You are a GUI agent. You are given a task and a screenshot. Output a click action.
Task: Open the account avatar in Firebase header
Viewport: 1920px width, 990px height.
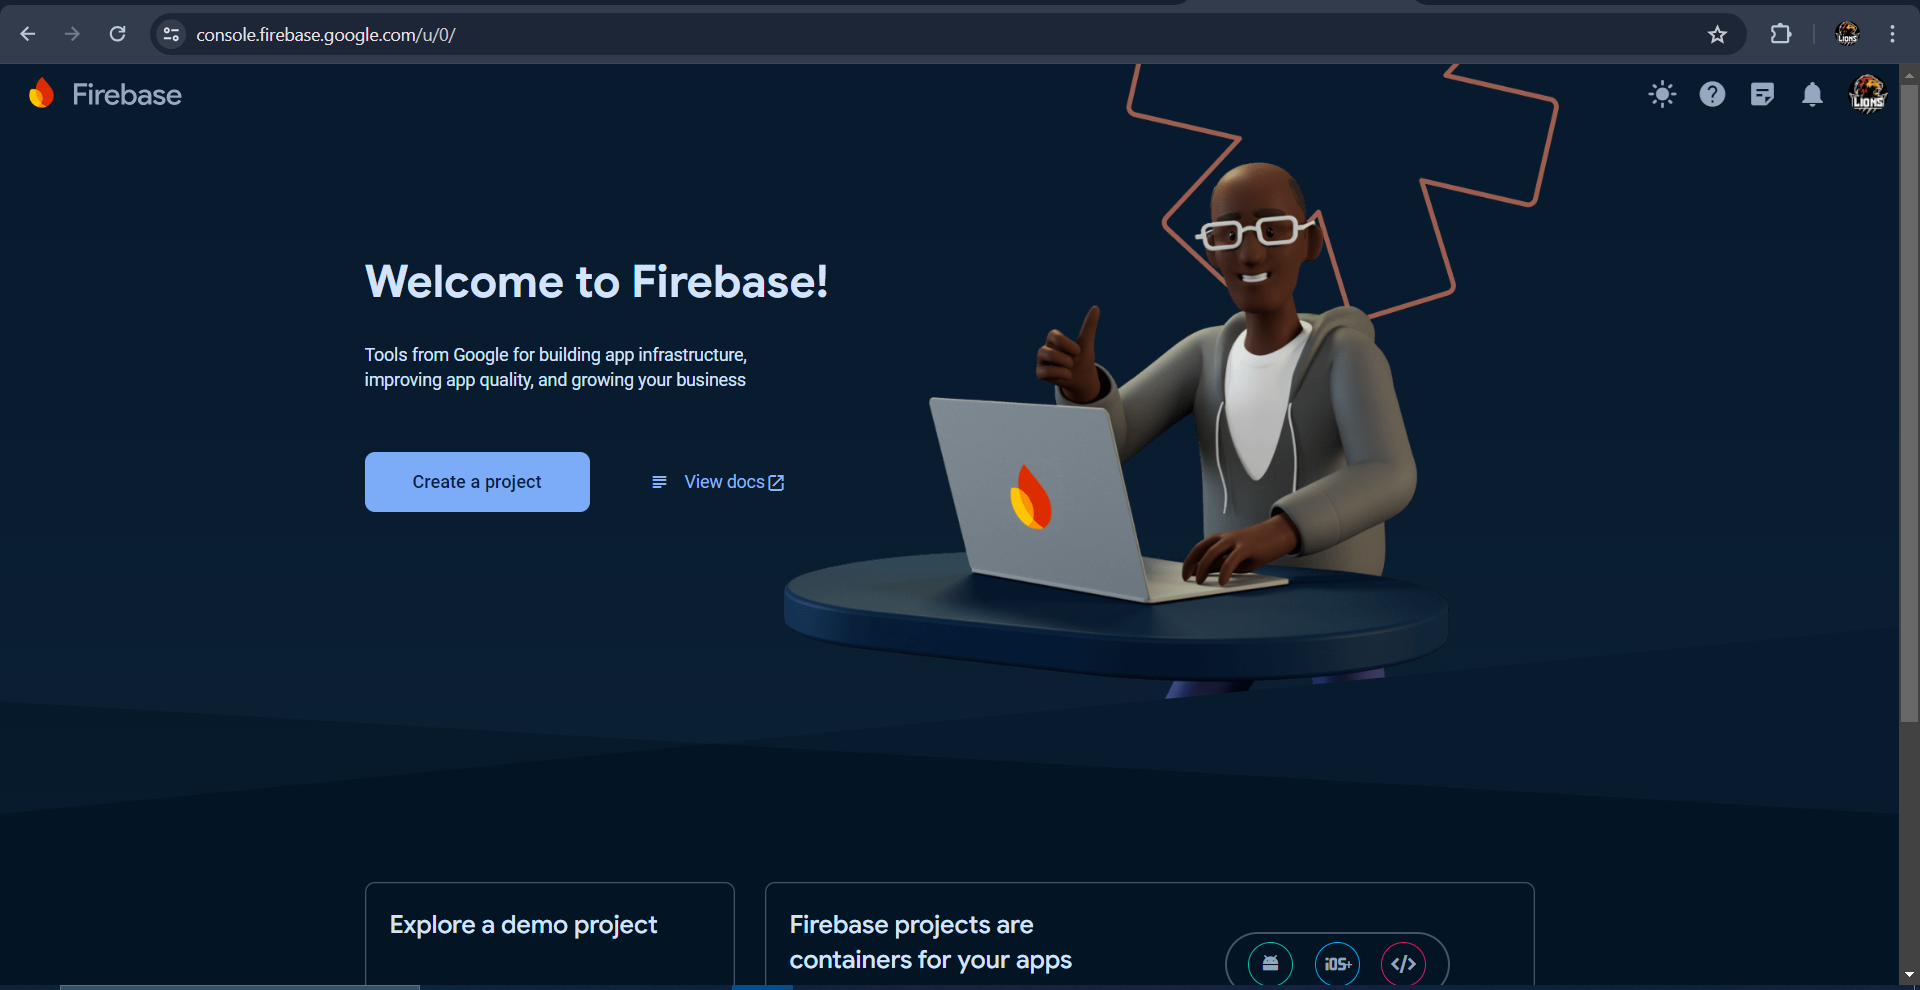click(x=1867, y=95)
